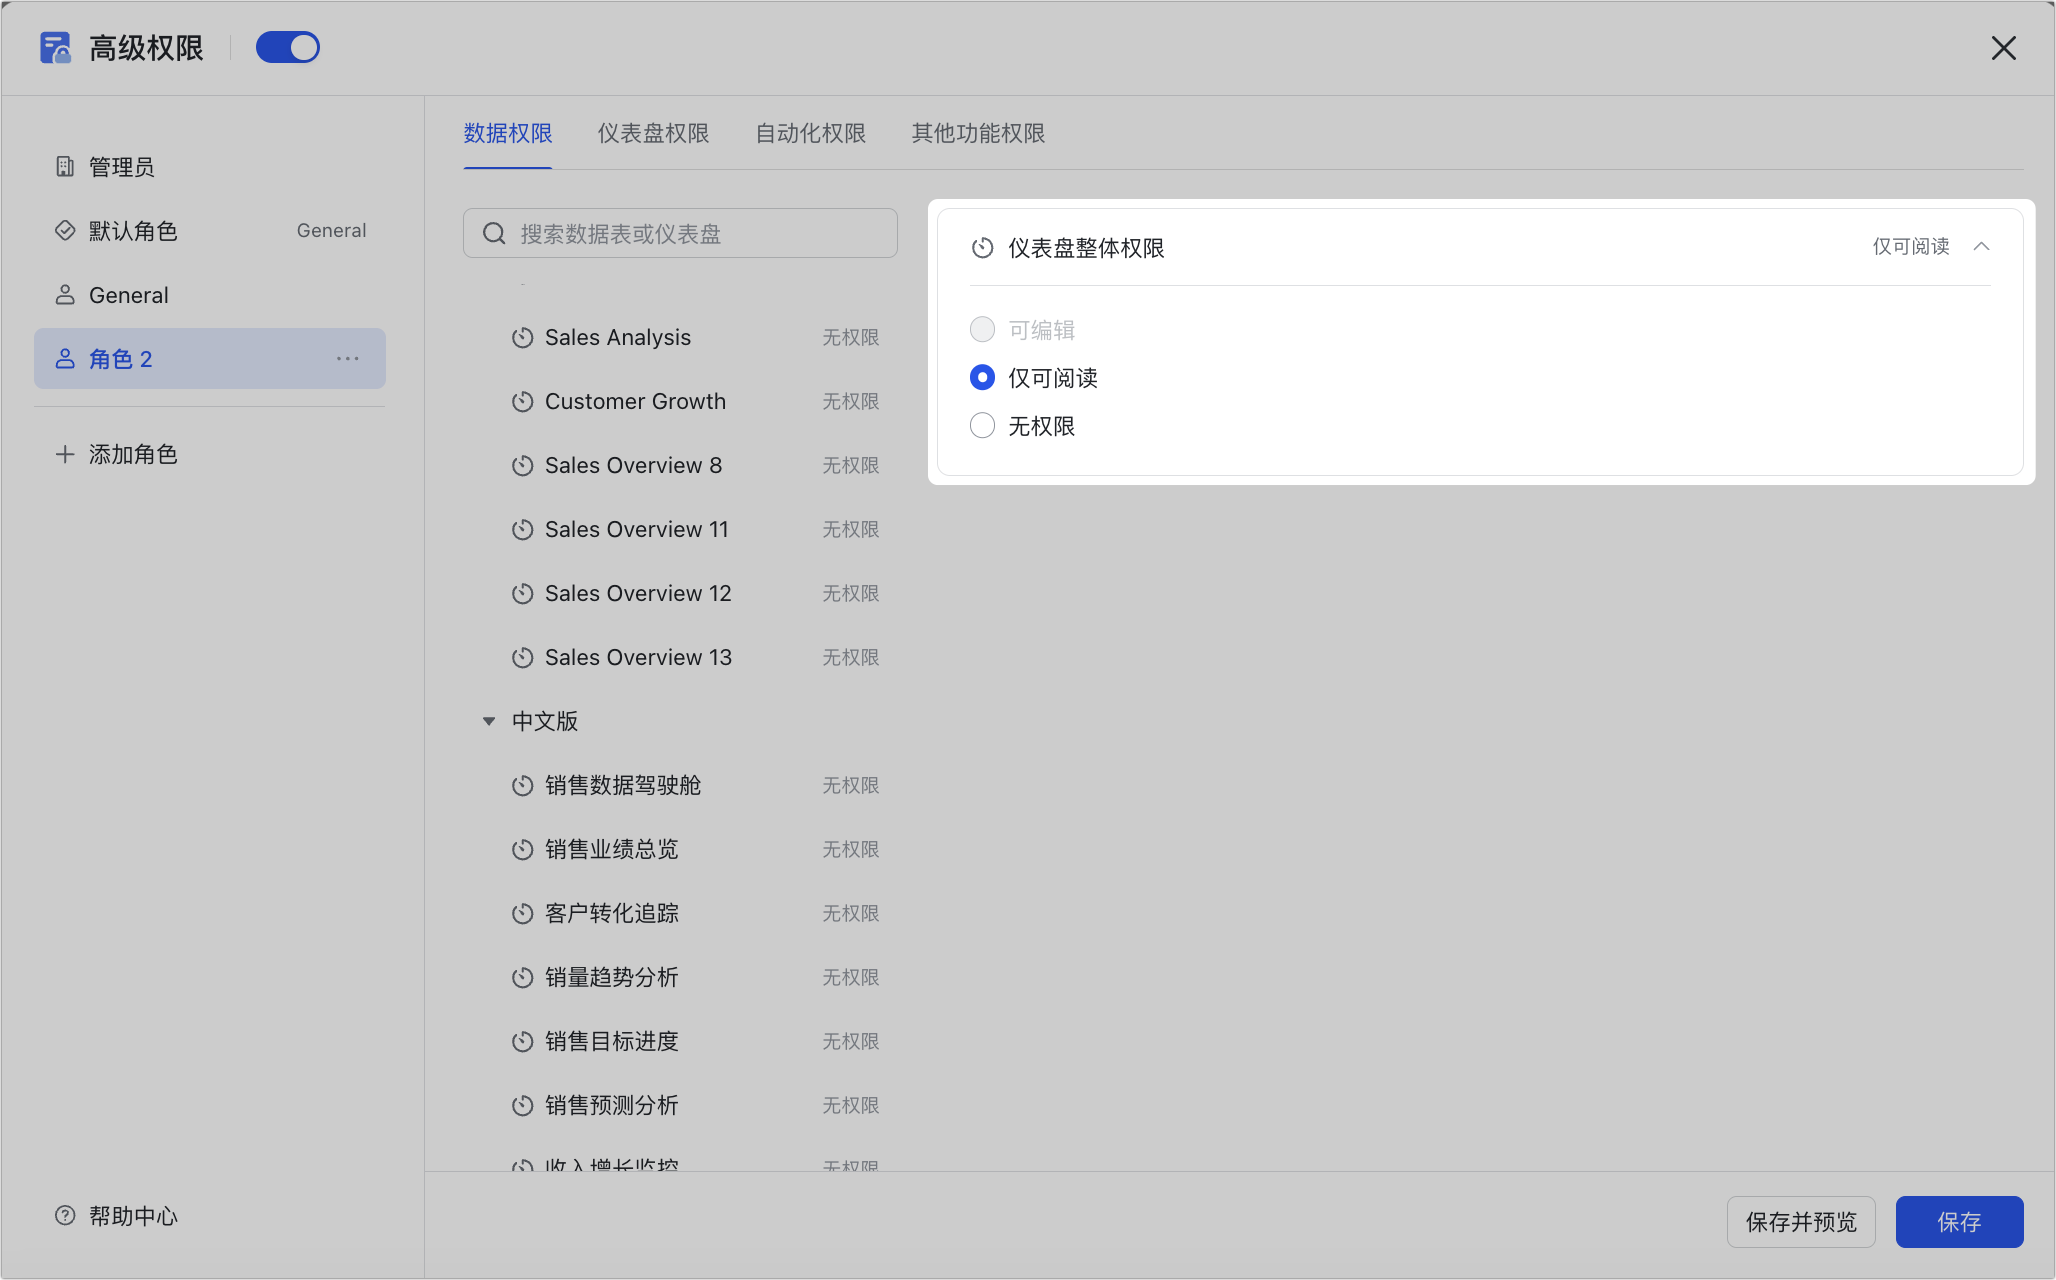Screen dimensions: 2056x1280
Task: Open the General role
Action: 209,295
